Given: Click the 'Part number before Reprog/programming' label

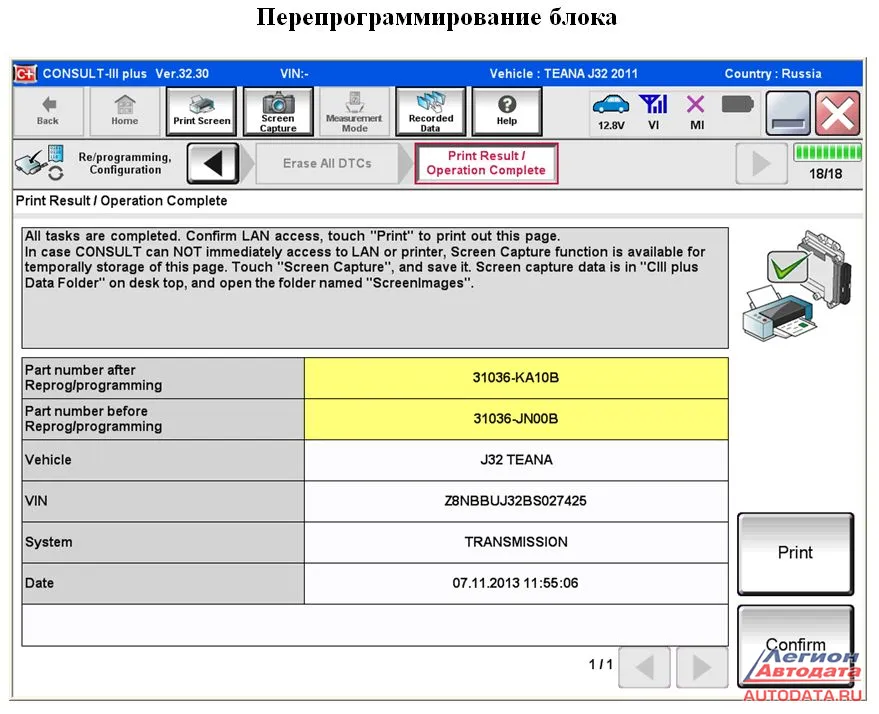Looking at the screenshot, I should pyautogui.click(x=94, y=419).
